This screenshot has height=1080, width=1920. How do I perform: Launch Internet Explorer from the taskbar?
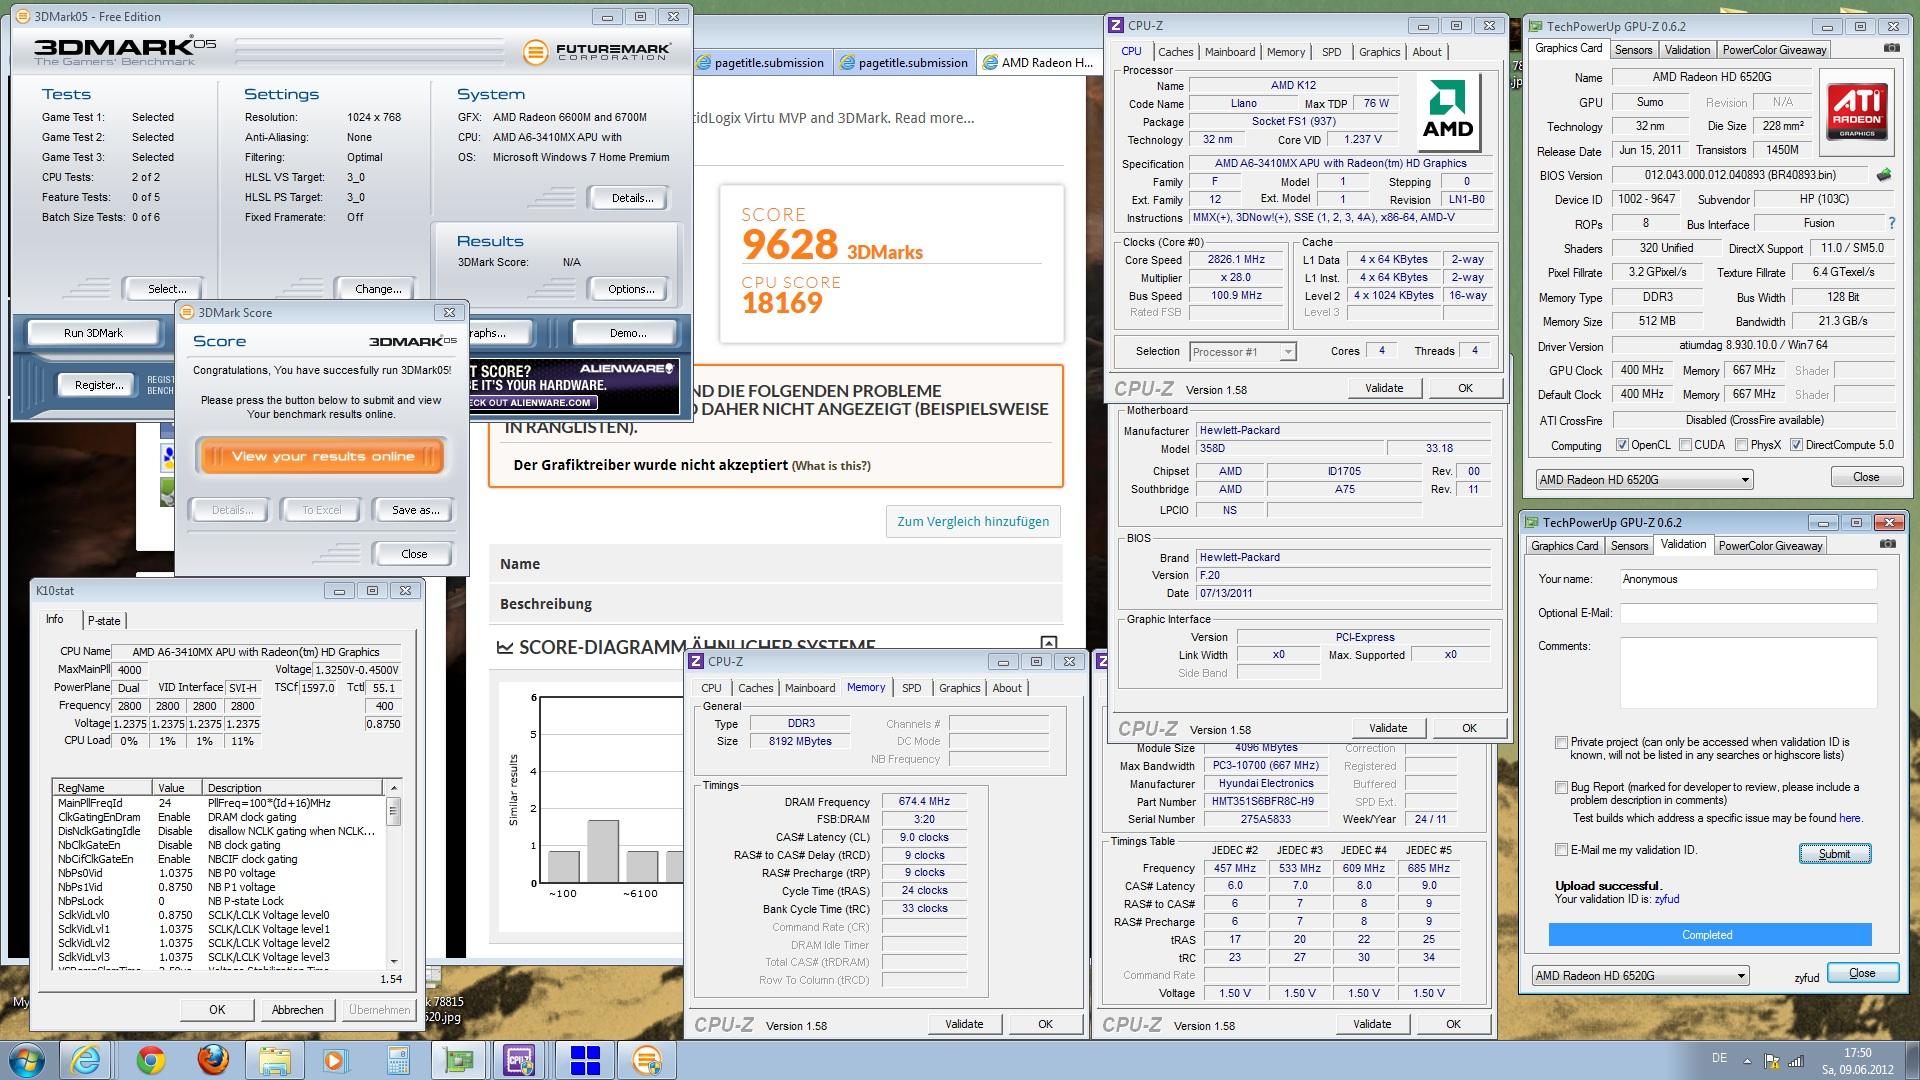point(86,1060)
